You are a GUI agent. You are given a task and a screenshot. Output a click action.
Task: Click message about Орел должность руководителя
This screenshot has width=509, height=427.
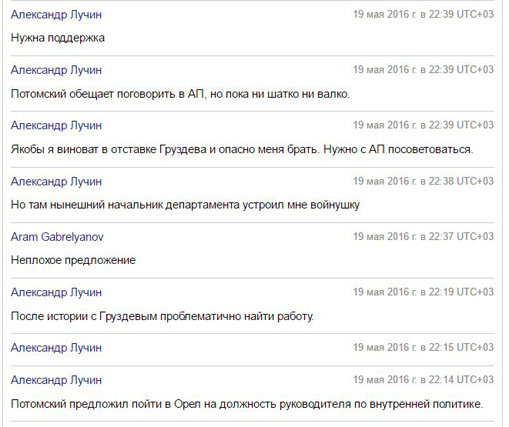coord(247,404)
